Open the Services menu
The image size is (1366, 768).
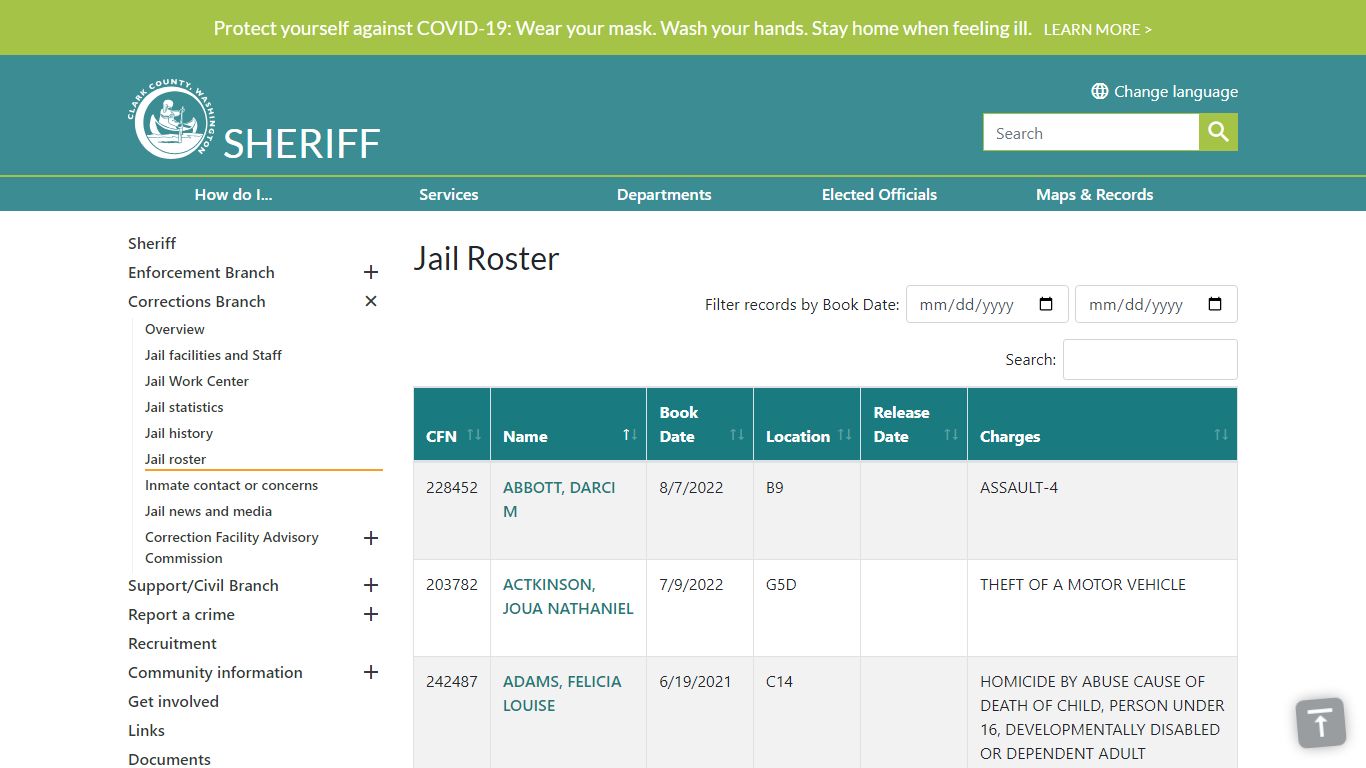(x=448, y=194)
